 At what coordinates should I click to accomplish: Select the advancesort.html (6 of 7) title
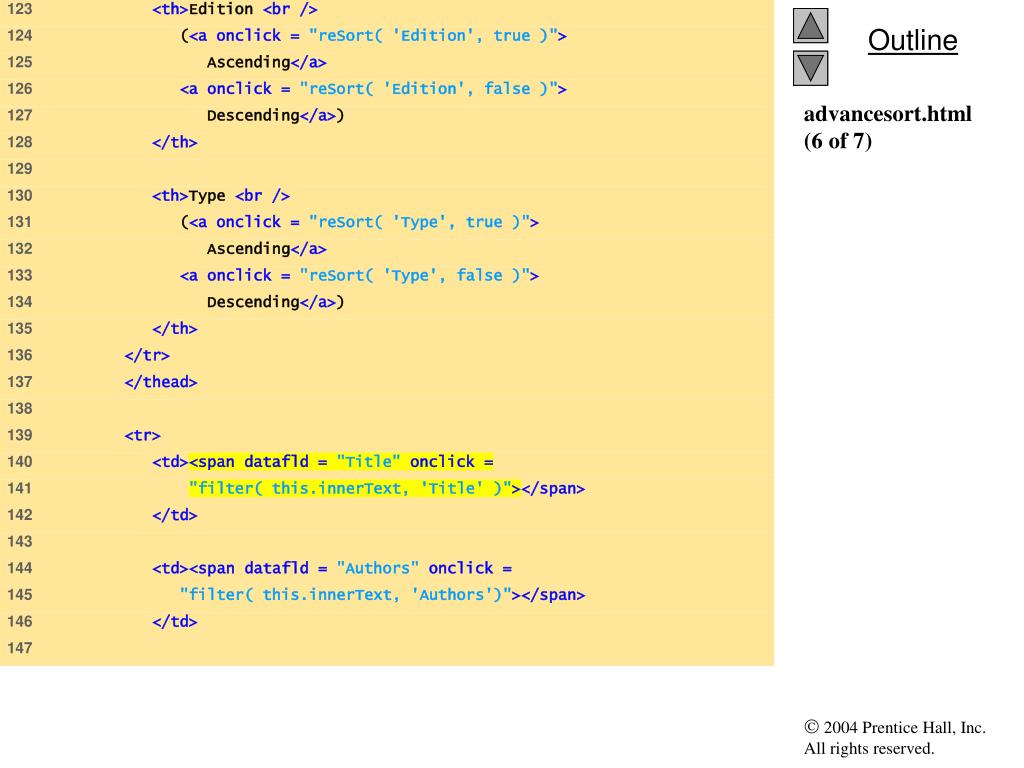click(x=888, y=127)
